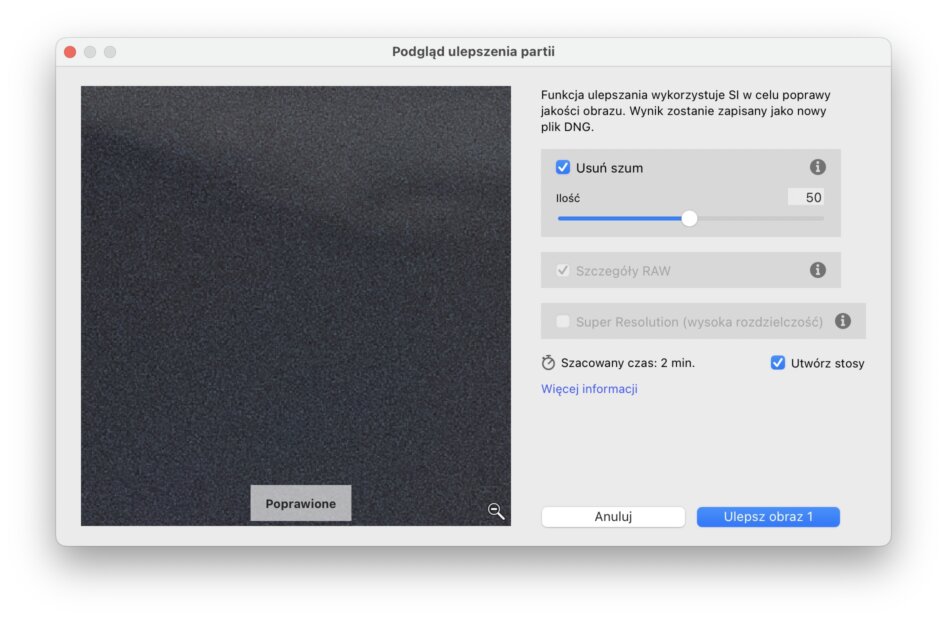Disable the Utwórz stosy checkbox

coord(778,363)
